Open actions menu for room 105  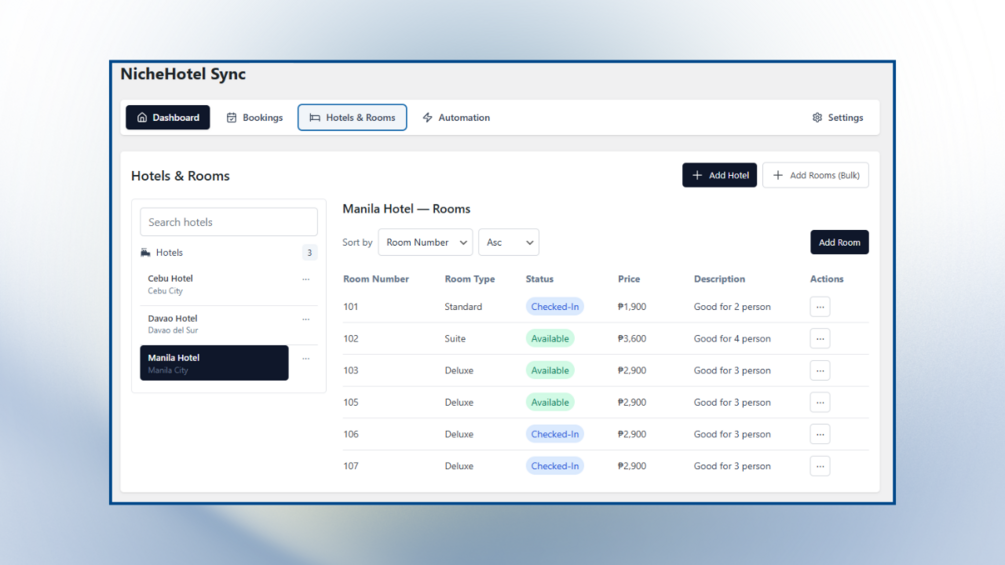click(x=820, y=402)
